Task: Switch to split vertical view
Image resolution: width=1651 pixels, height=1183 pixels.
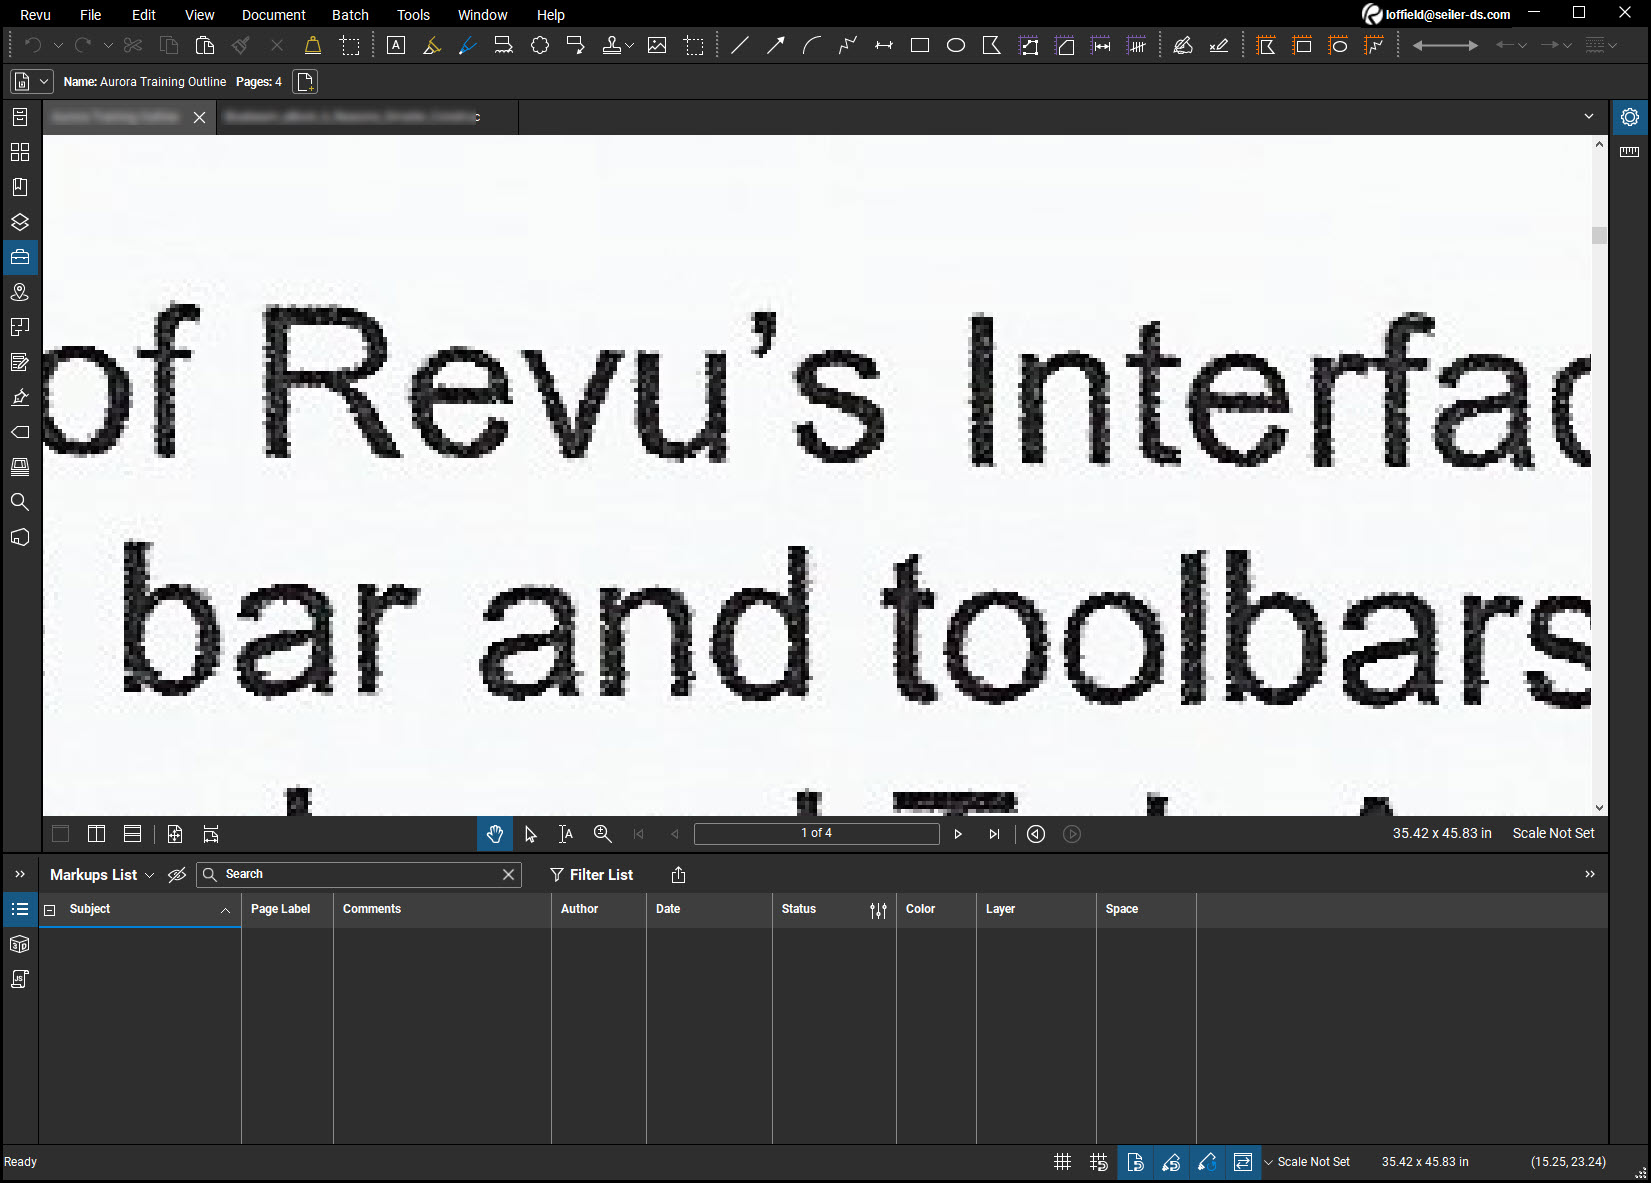Action: 96,834
